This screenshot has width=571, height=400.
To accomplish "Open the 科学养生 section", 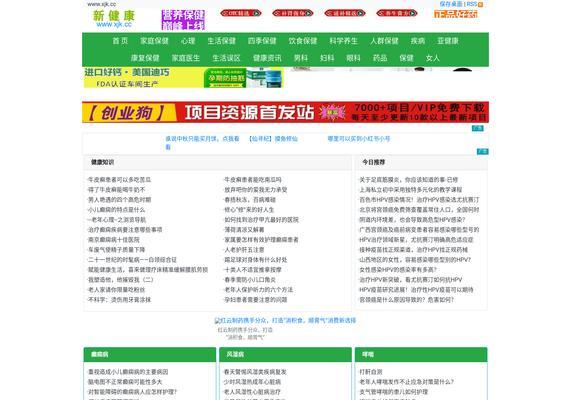I will click(344, 41).
